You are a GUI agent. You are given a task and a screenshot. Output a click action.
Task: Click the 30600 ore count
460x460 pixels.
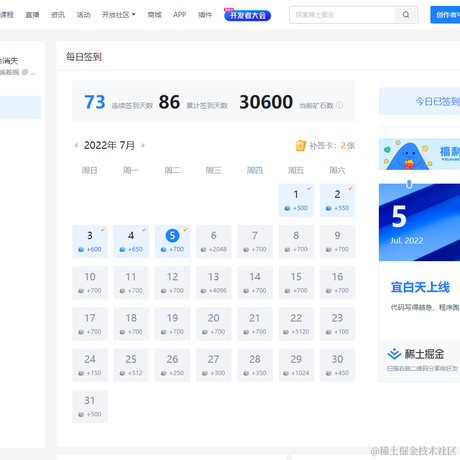coord(266,102)
